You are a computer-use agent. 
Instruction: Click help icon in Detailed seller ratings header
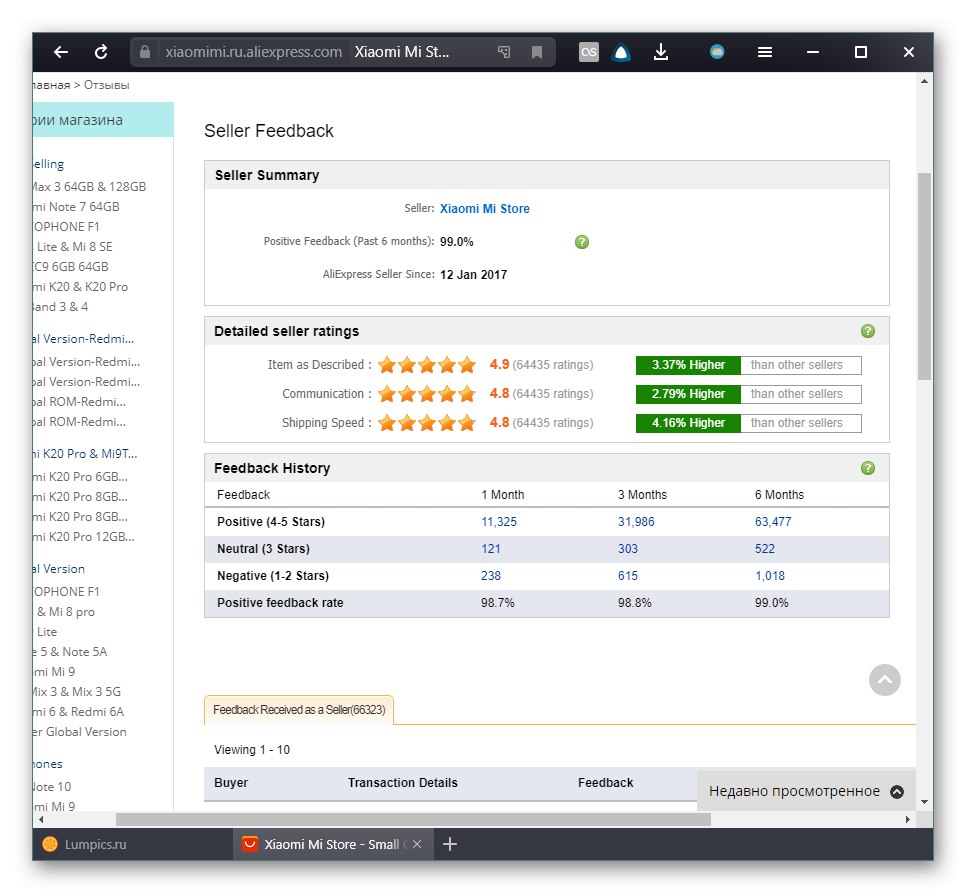tap(867, 331)
